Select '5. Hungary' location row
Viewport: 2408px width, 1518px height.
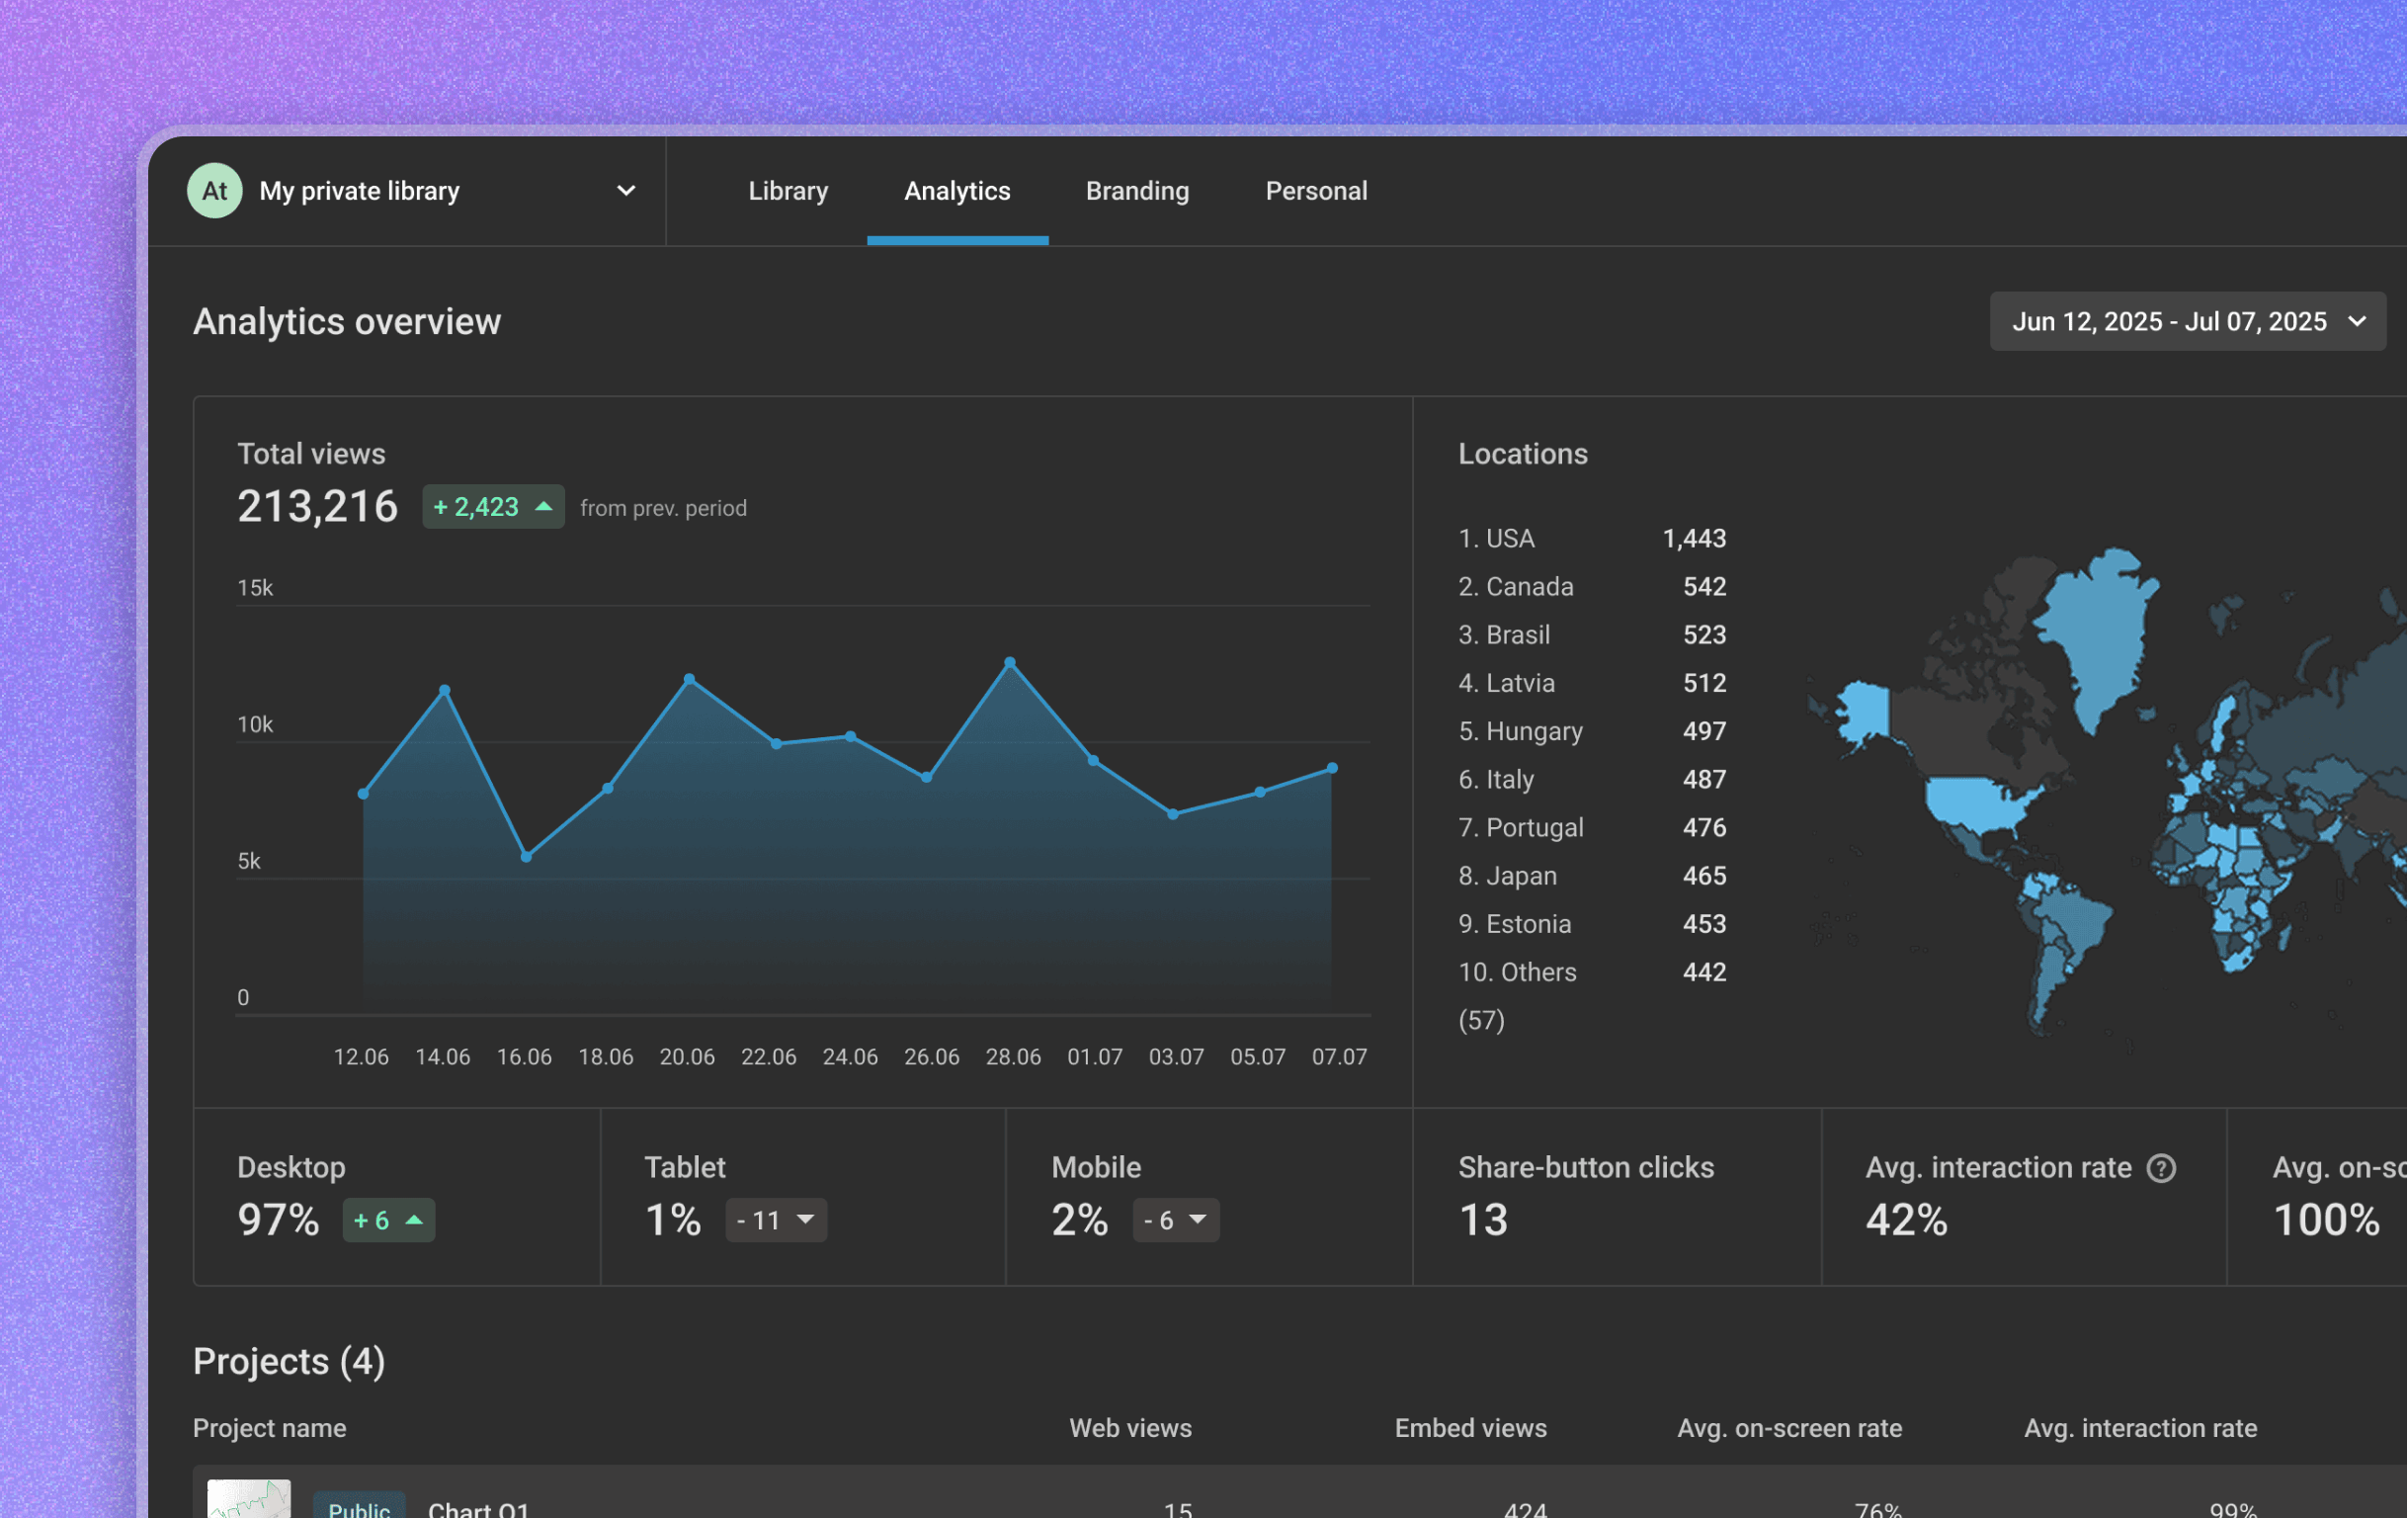tap(1592, 731)
